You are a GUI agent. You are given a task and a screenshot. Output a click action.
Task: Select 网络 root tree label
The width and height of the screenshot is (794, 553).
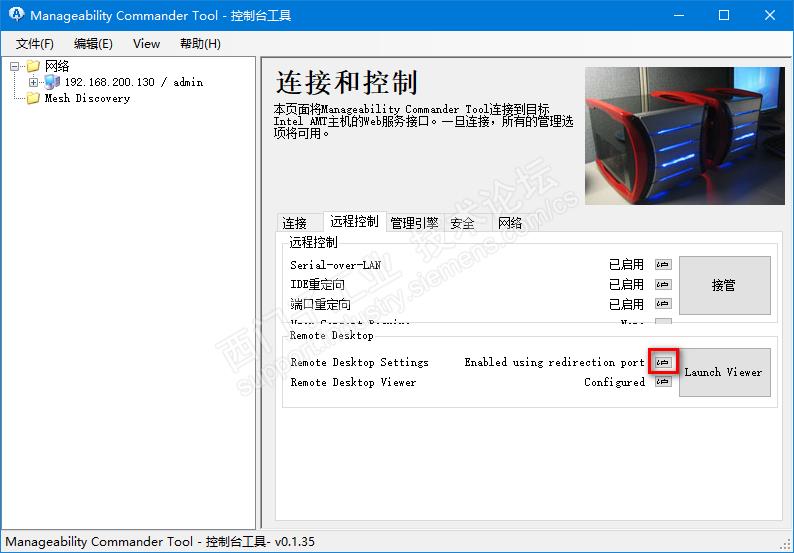click(57, 66)
